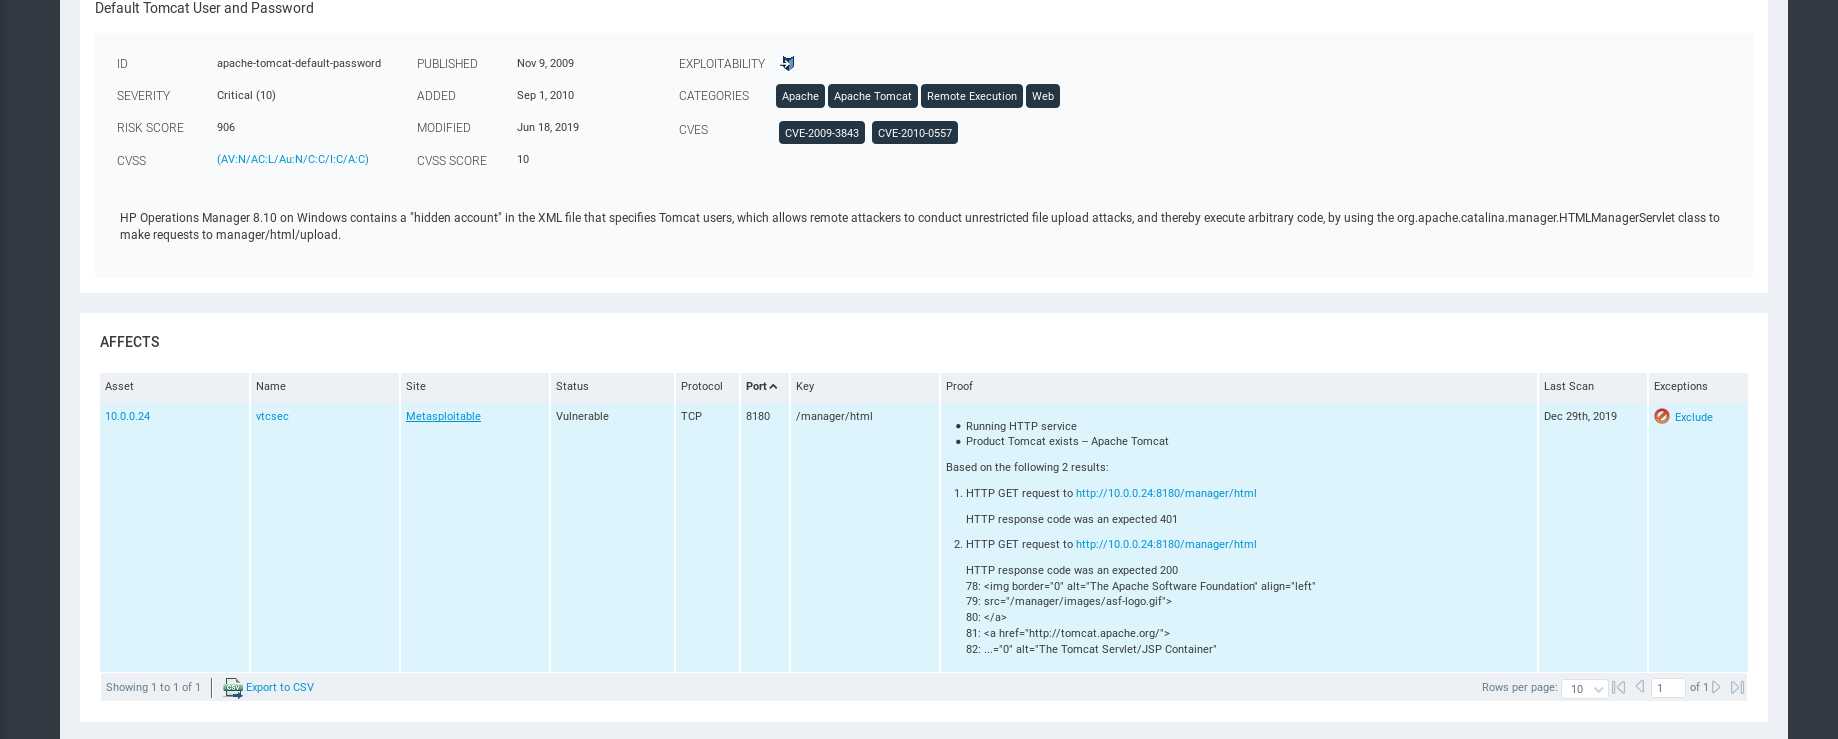Viewport: 1838px width, 739px height.
Task: Click the Jun 18, 2019 modified date
Action: pyautogui.click(x=548, y=127)
